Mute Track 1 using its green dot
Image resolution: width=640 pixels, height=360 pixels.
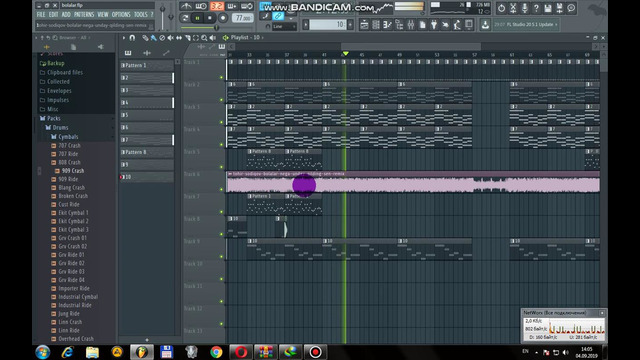(x=221, y=77)
